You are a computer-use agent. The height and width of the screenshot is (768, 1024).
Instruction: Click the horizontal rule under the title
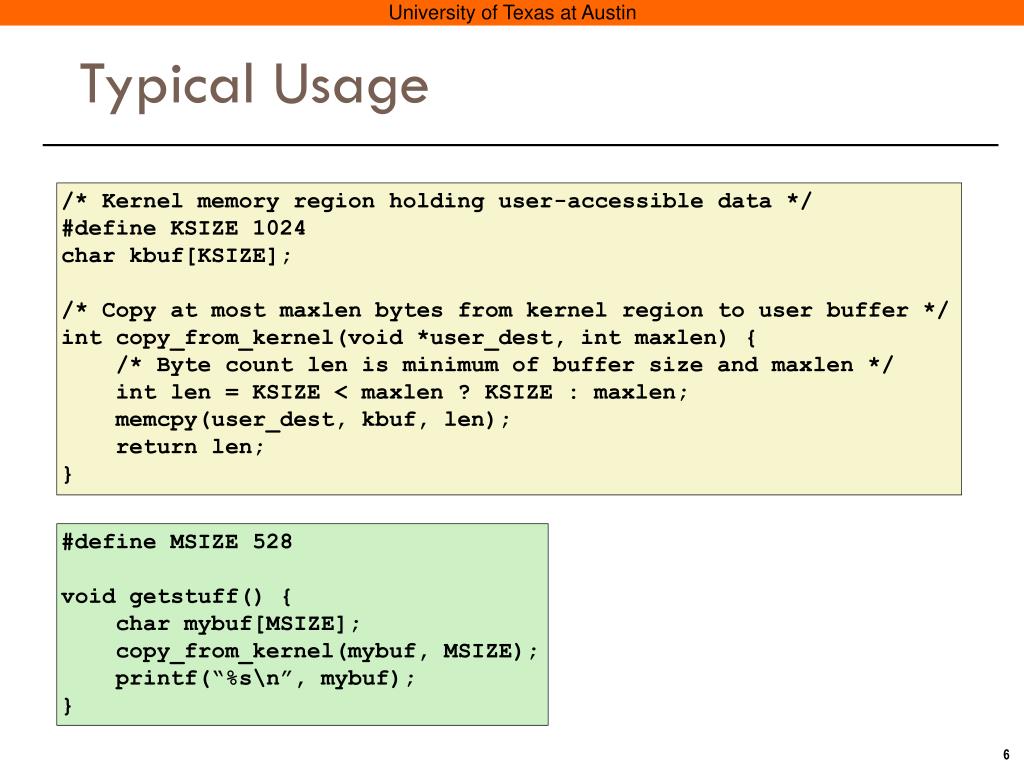click(x=520, y=146)
